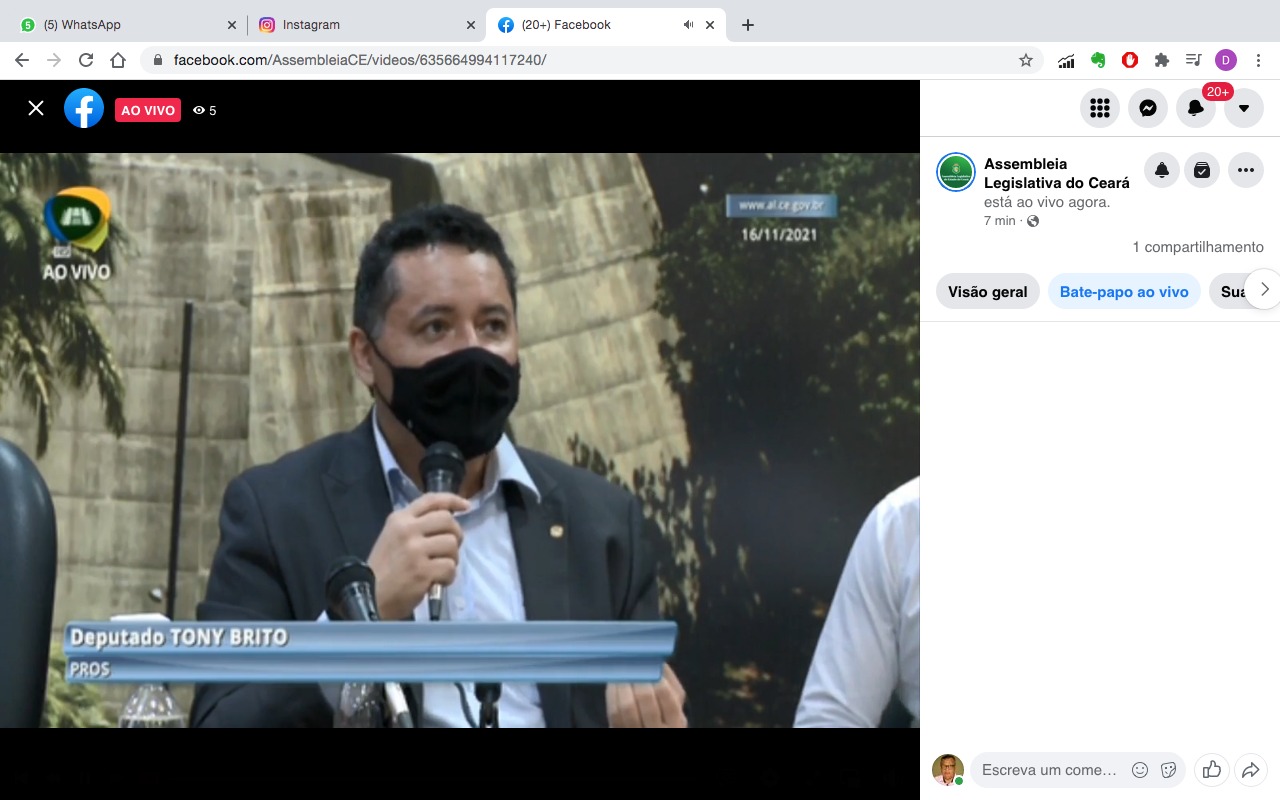The image size is (1280, 800).
Task: Bookmark this page with the star icon
Action: [1026, 60]
